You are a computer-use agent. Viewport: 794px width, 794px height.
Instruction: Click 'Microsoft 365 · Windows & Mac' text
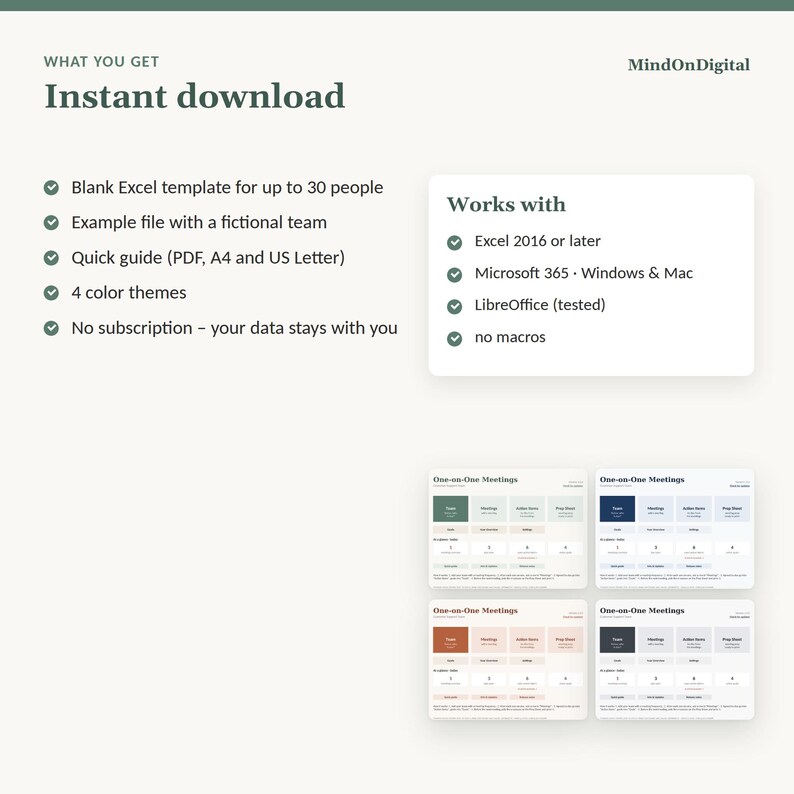[x=584, y=273]
